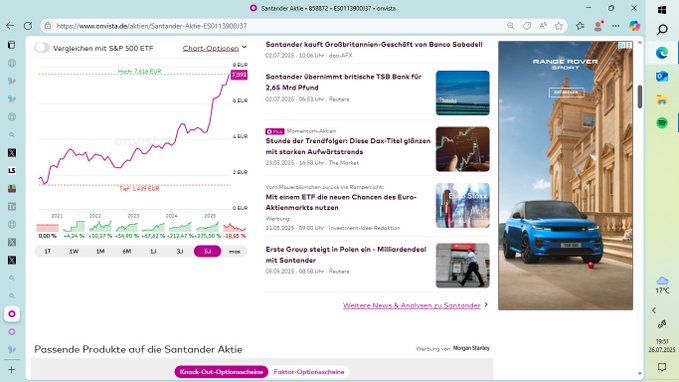Image resolution: width=679 pixels, height=382 pixels.
Task: Add this page to favorites star
Action: (559, 26)
